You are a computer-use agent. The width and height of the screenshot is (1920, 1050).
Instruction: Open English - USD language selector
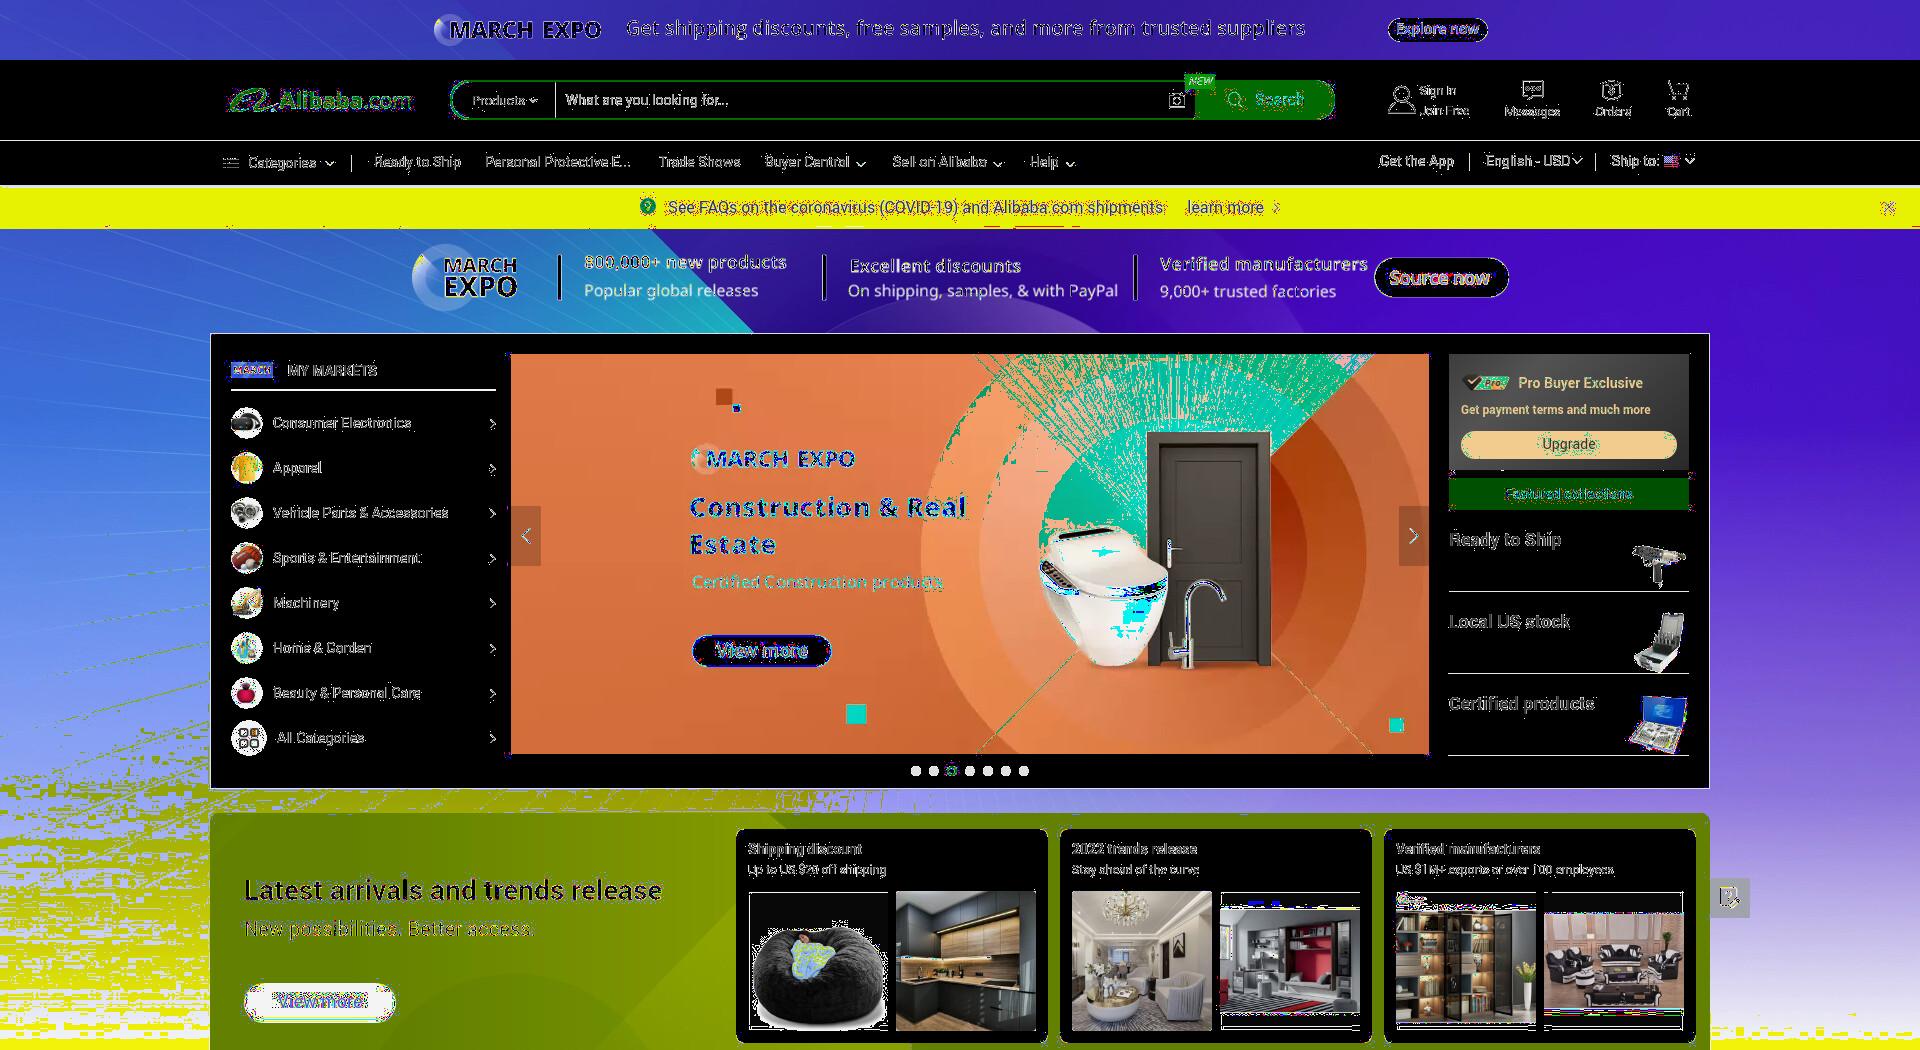(x=1533, y=161)
